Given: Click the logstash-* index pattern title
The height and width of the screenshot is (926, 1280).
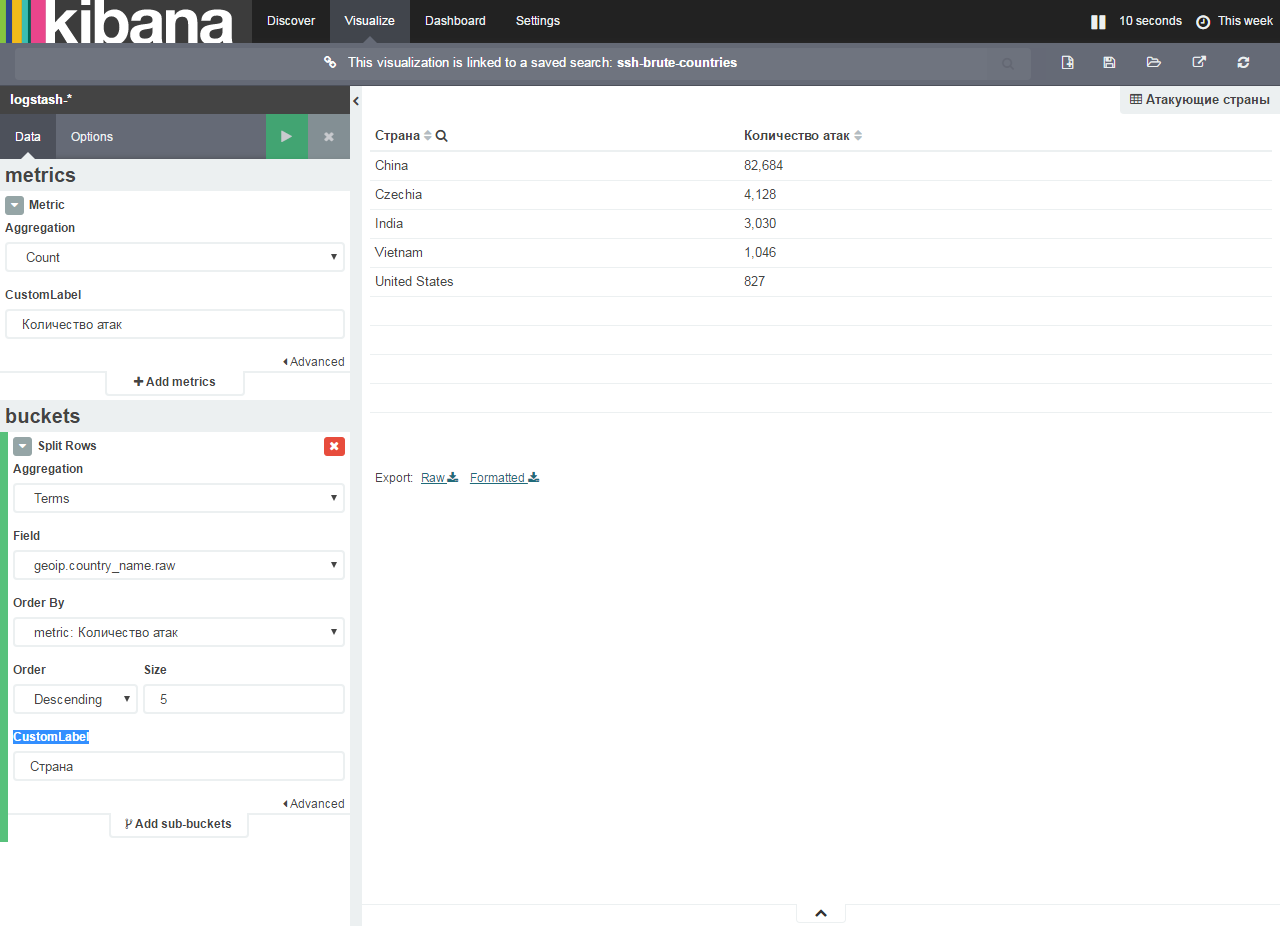Looking at the screenshot, I should [41, 100].
